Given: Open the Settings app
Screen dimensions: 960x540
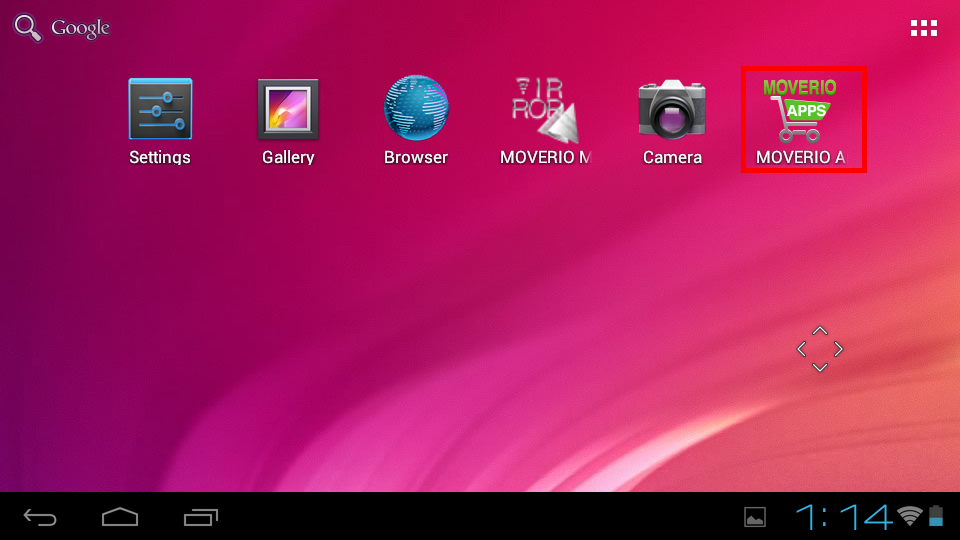Looking at the screenshot, I should point(160,110).
